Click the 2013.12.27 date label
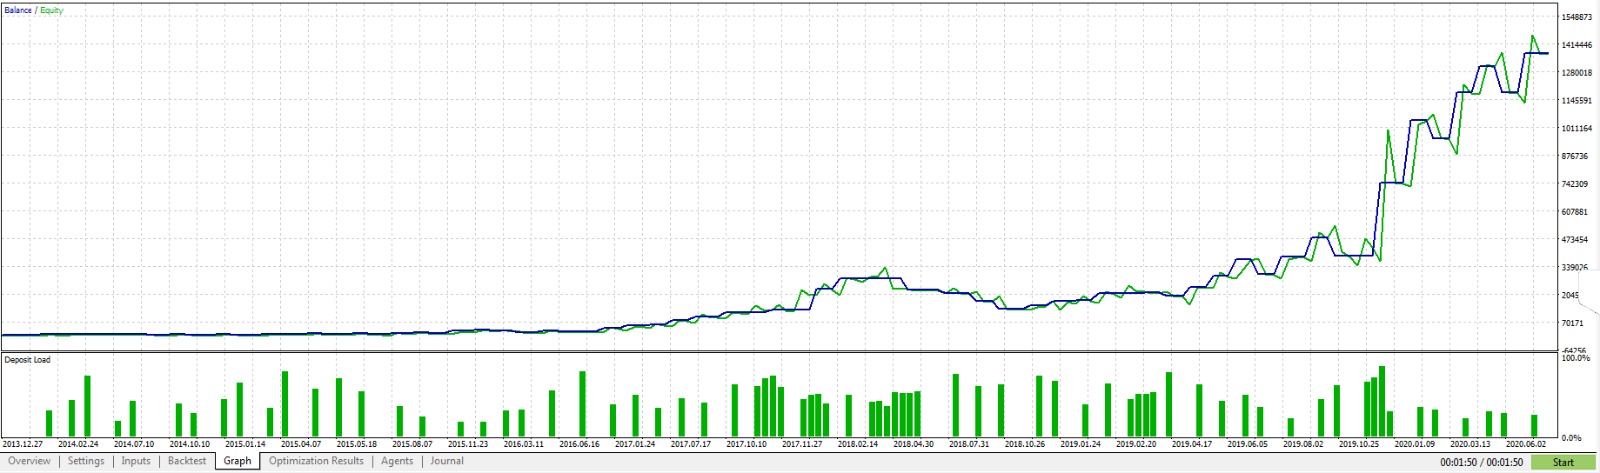 [23, 444]
